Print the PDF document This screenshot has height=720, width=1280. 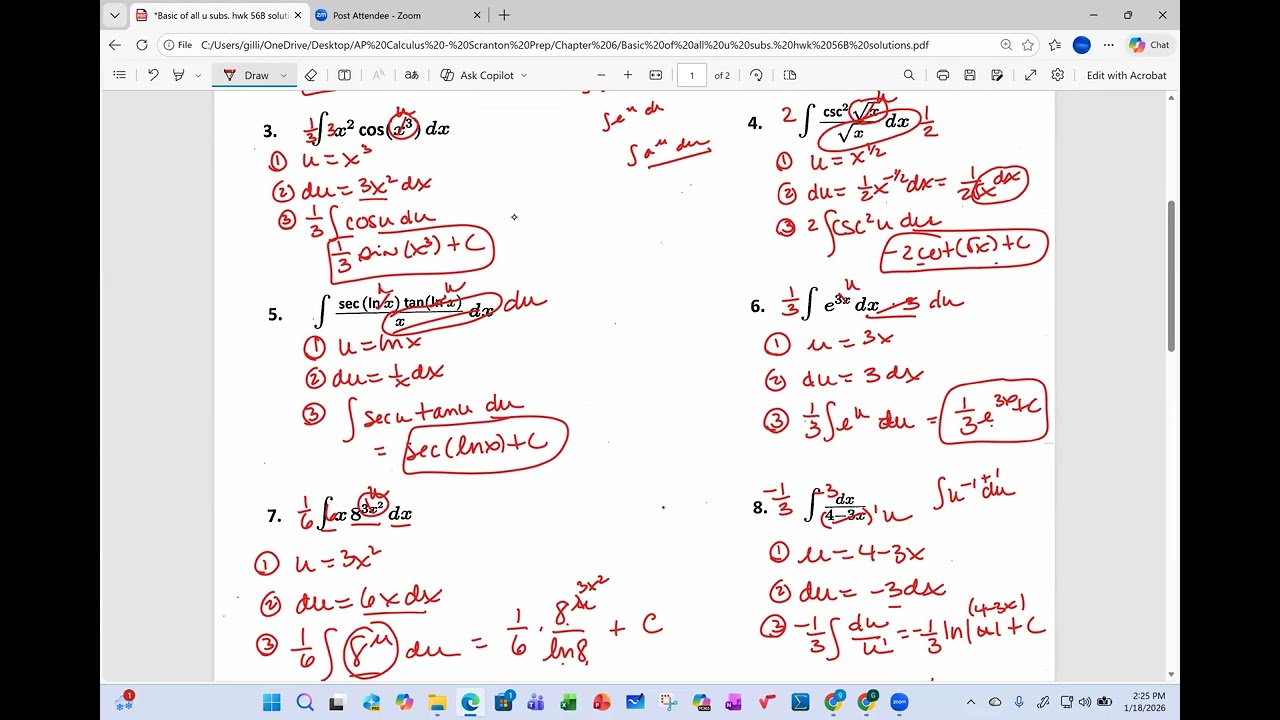[943, 75]
